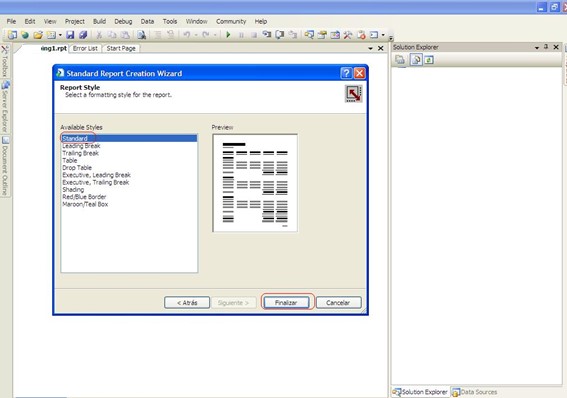Click the Save All toolbar icon
Screen dimensions: 567x398
pos(83,35)
